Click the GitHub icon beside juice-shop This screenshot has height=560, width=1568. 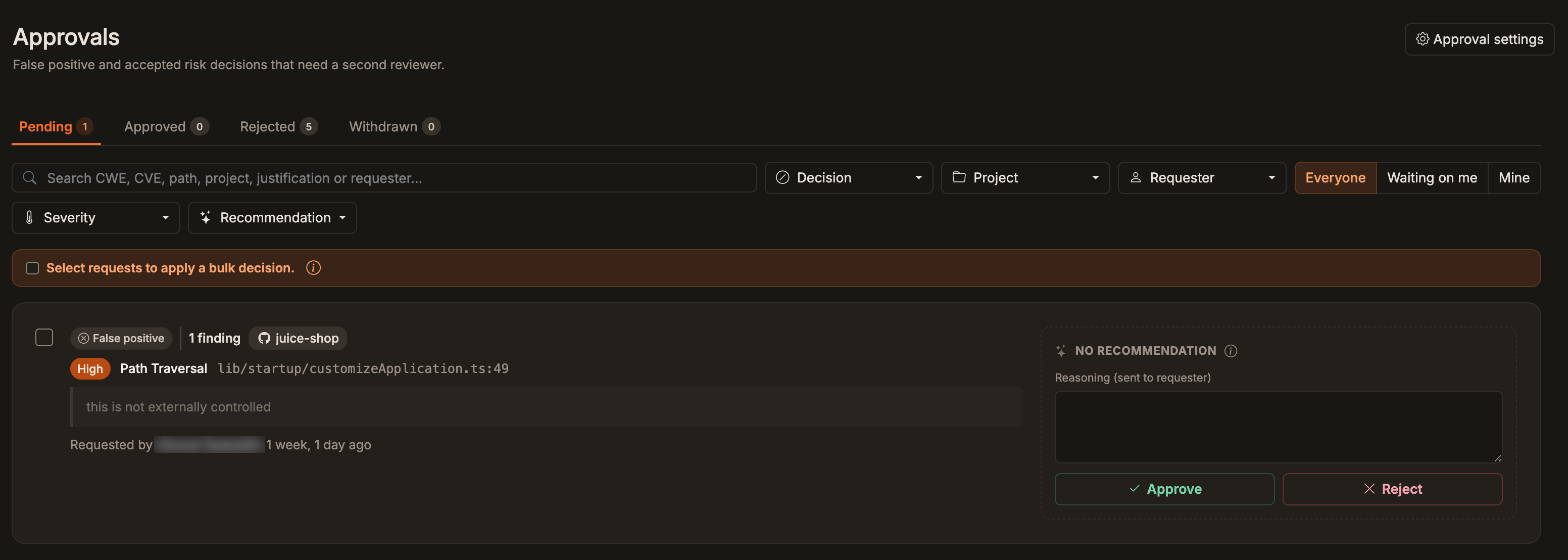[x=264, y=338]
